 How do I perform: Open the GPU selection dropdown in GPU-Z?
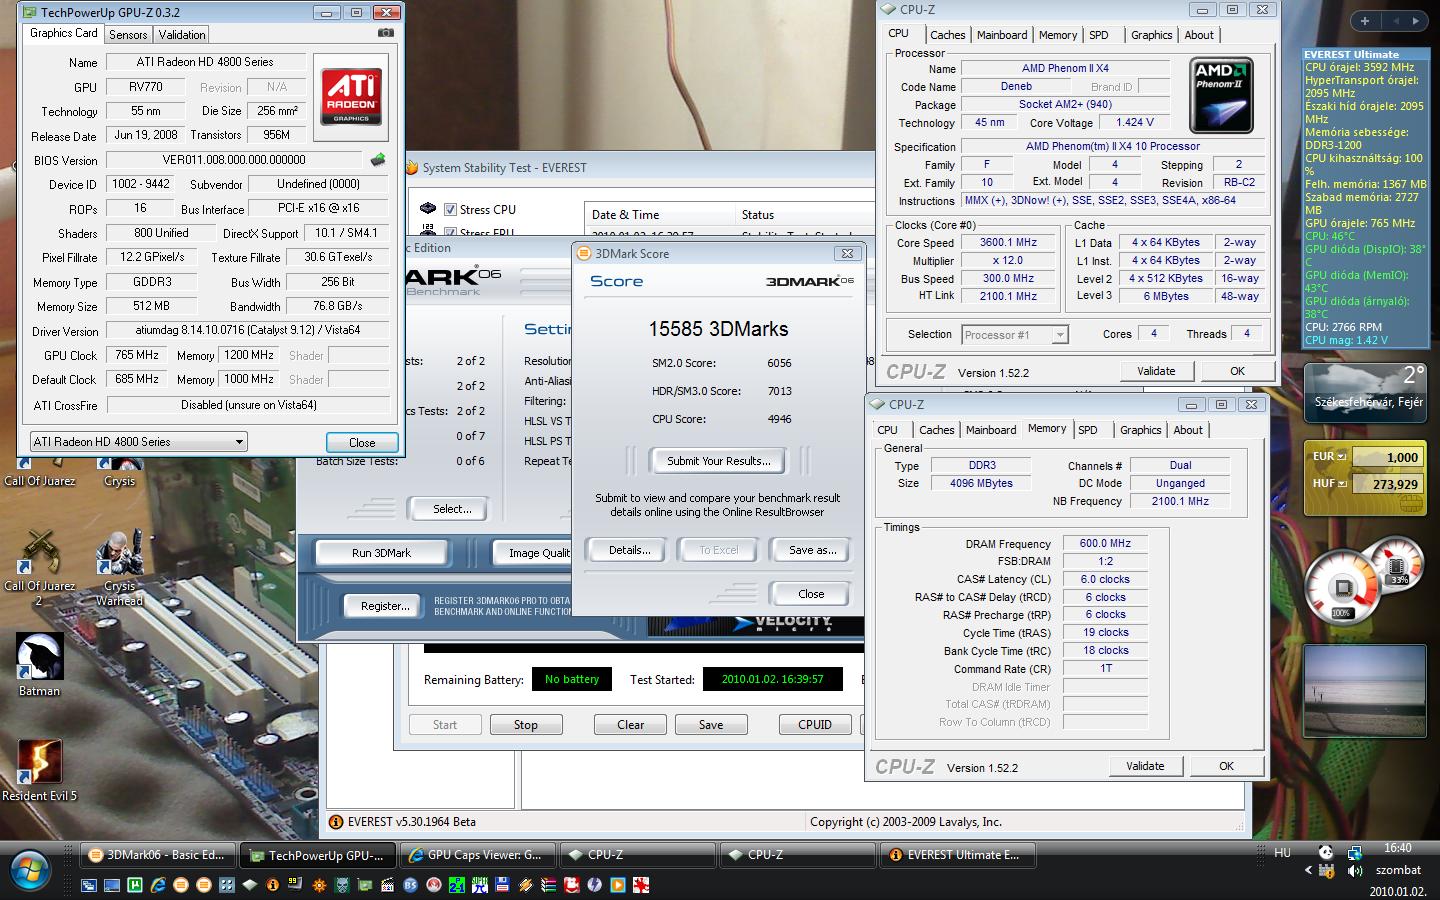point(138,441)
